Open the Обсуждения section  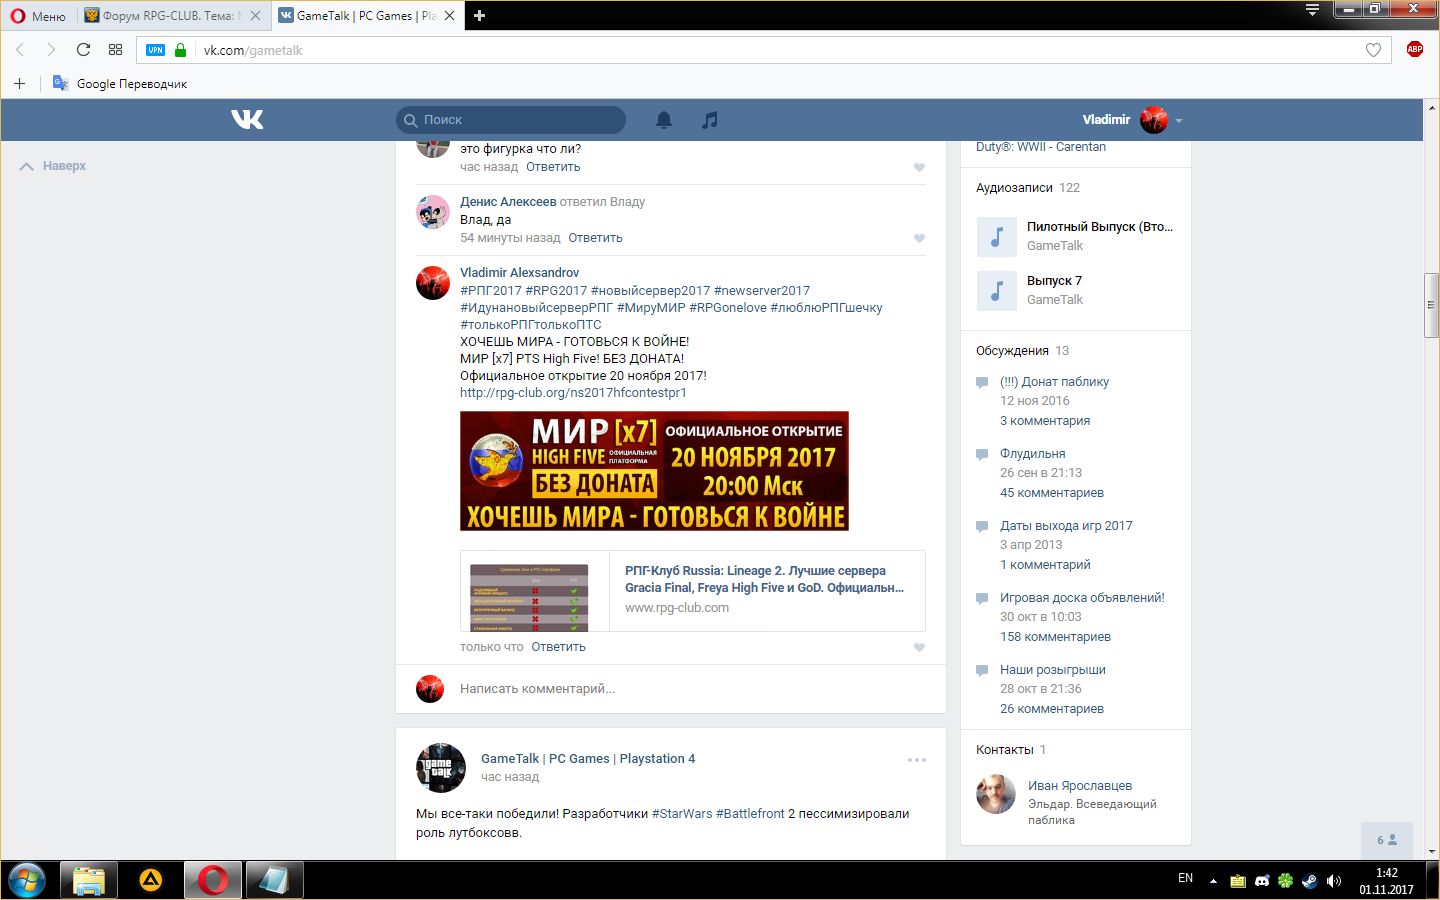(1022, 350)
